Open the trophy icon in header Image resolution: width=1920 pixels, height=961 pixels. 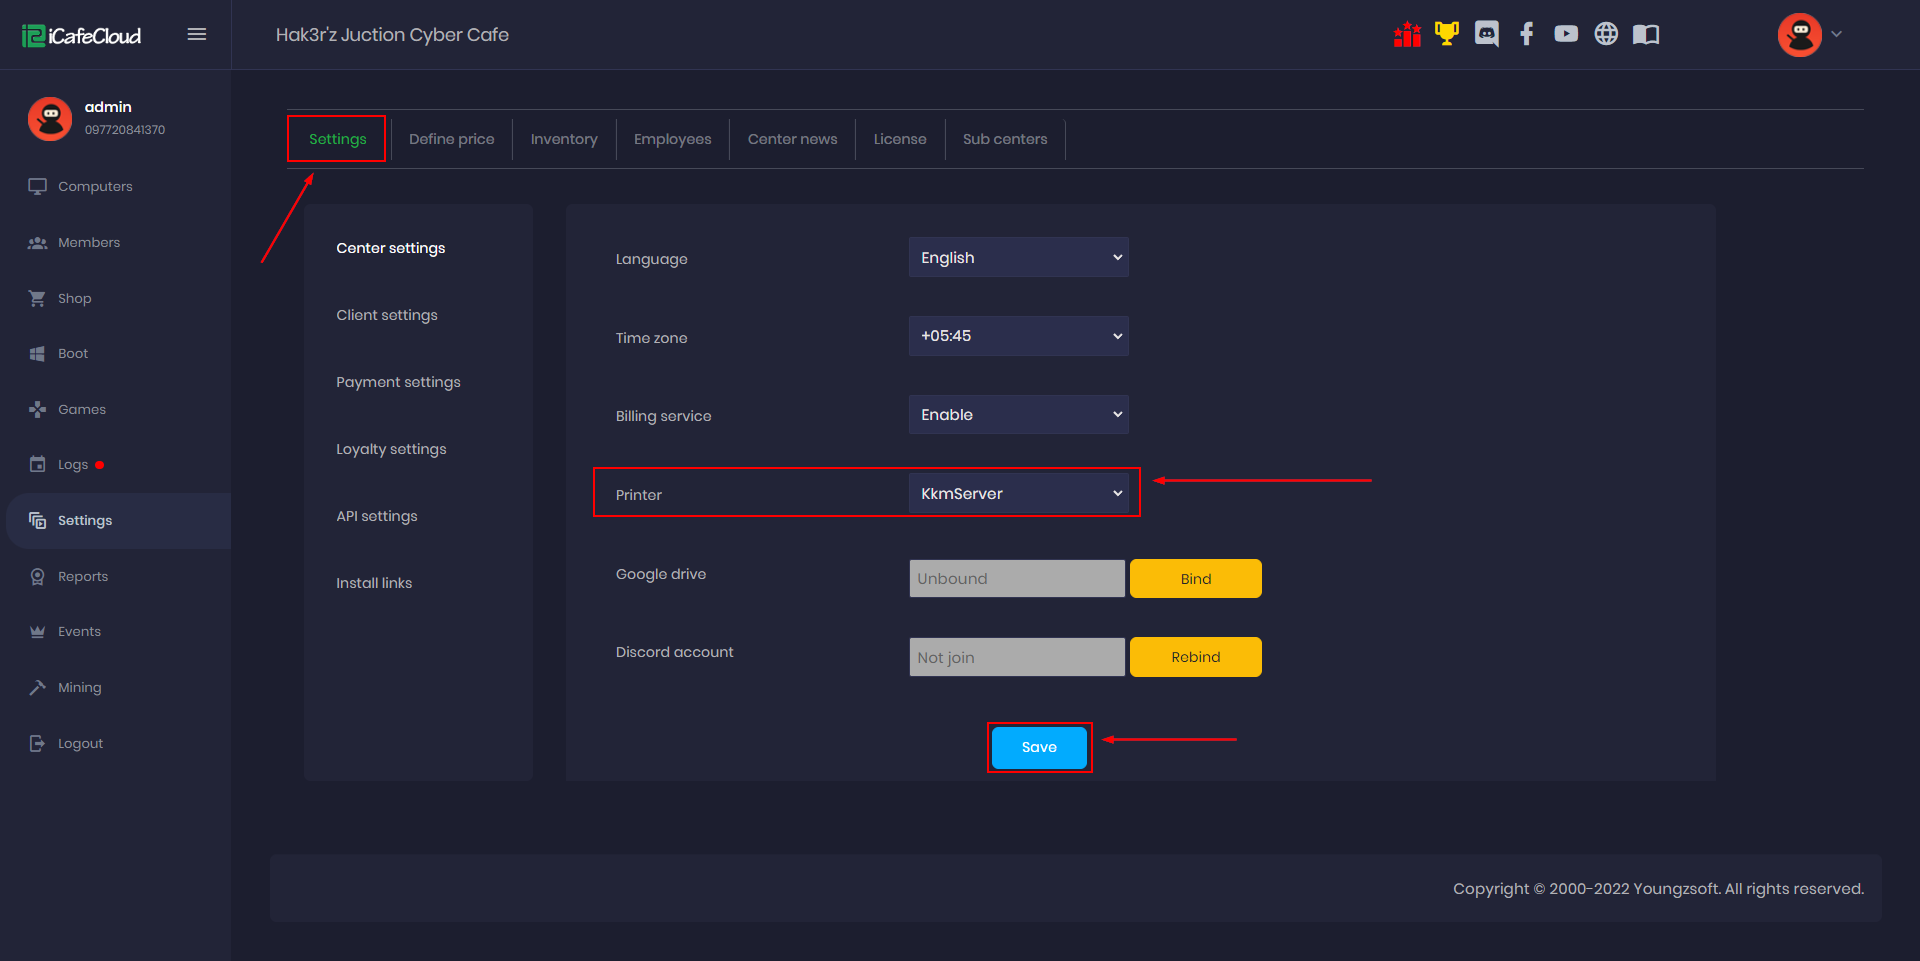tap(1446, 34)
